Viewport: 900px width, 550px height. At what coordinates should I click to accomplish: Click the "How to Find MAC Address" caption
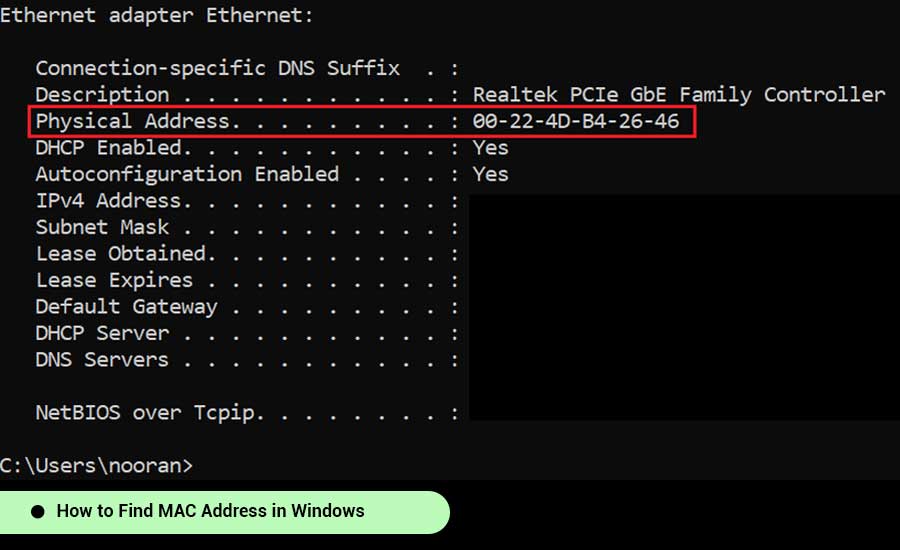click(x=210, y=511)
